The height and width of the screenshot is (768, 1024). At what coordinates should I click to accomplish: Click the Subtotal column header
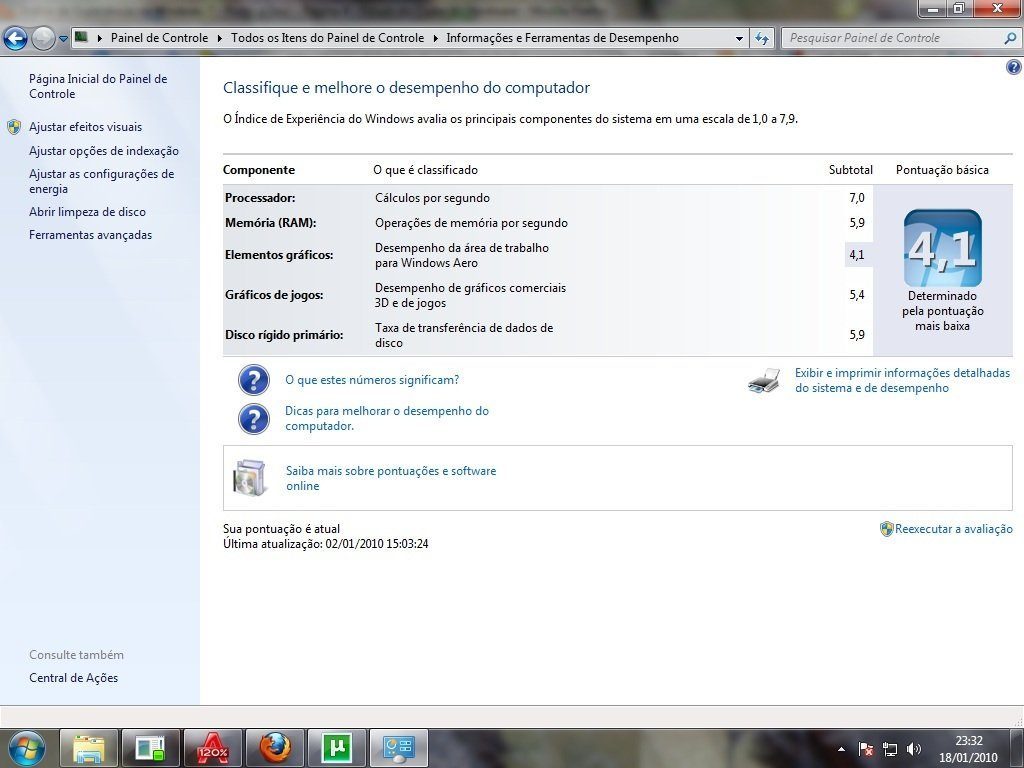point(851,170)
